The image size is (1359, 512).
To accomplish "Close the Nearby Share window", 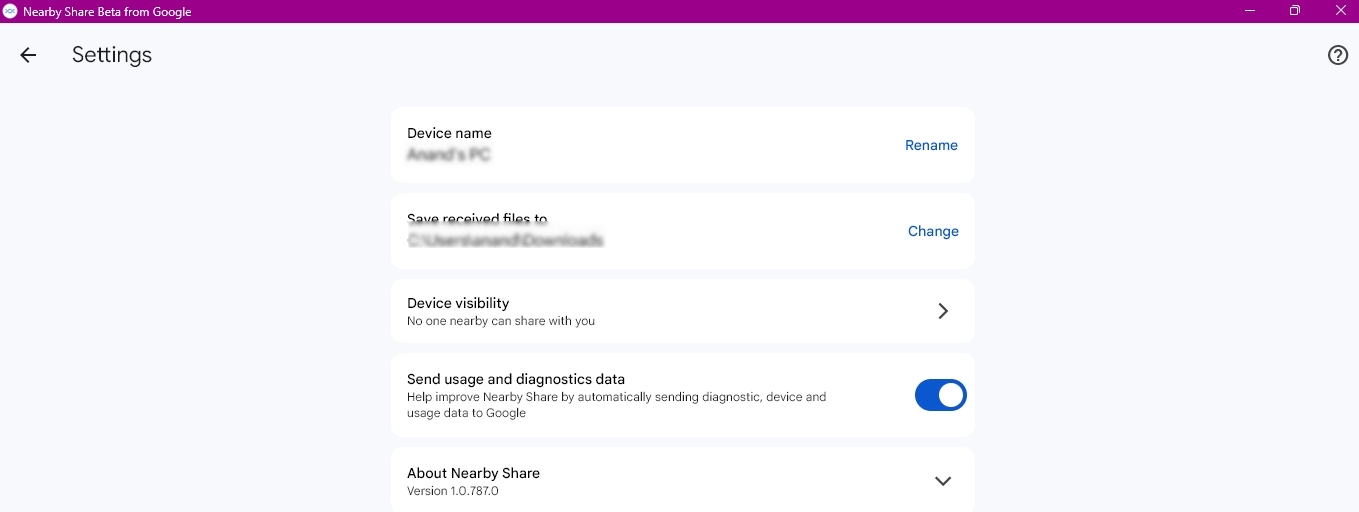I will (1340, 11).
